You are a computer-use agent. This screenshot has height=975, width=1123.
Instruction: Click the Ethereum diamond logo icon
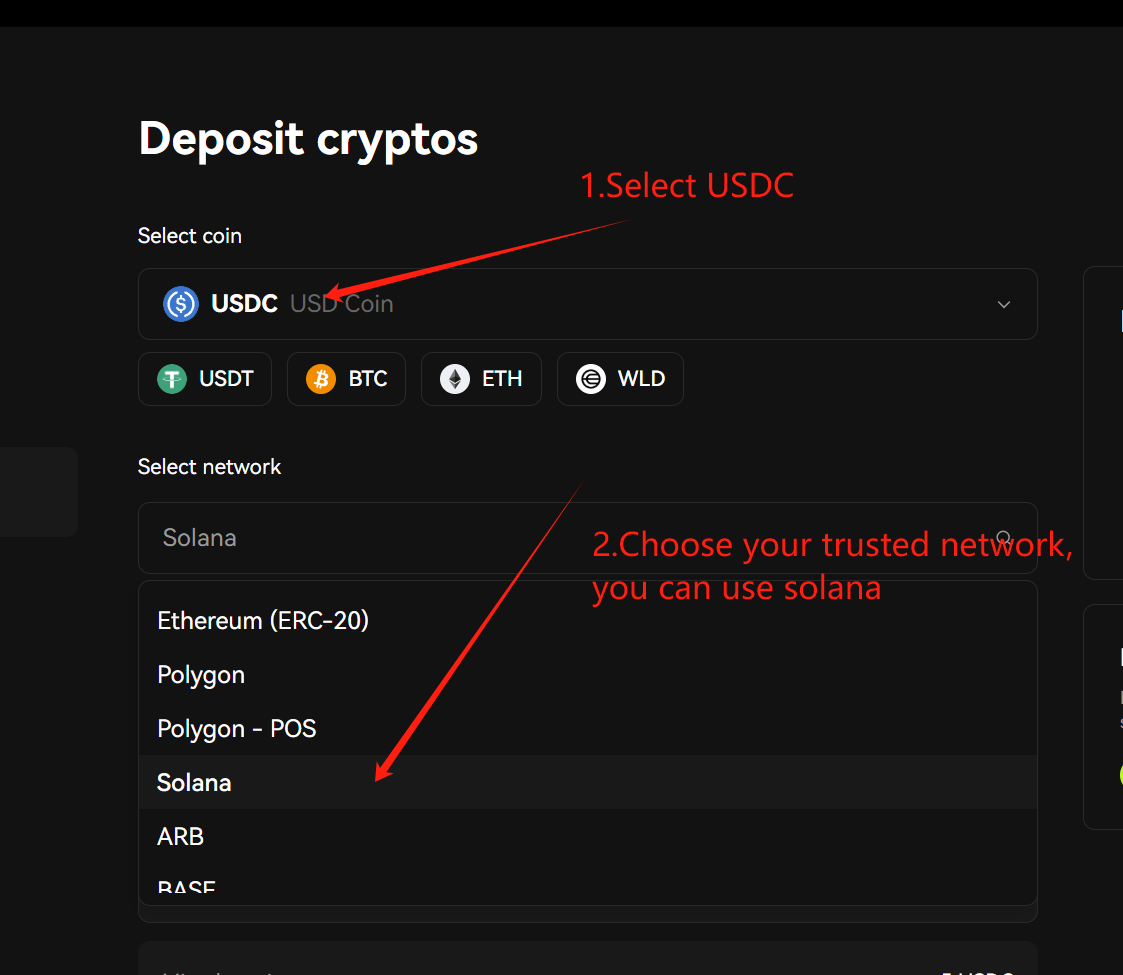(x=455, y=379)
